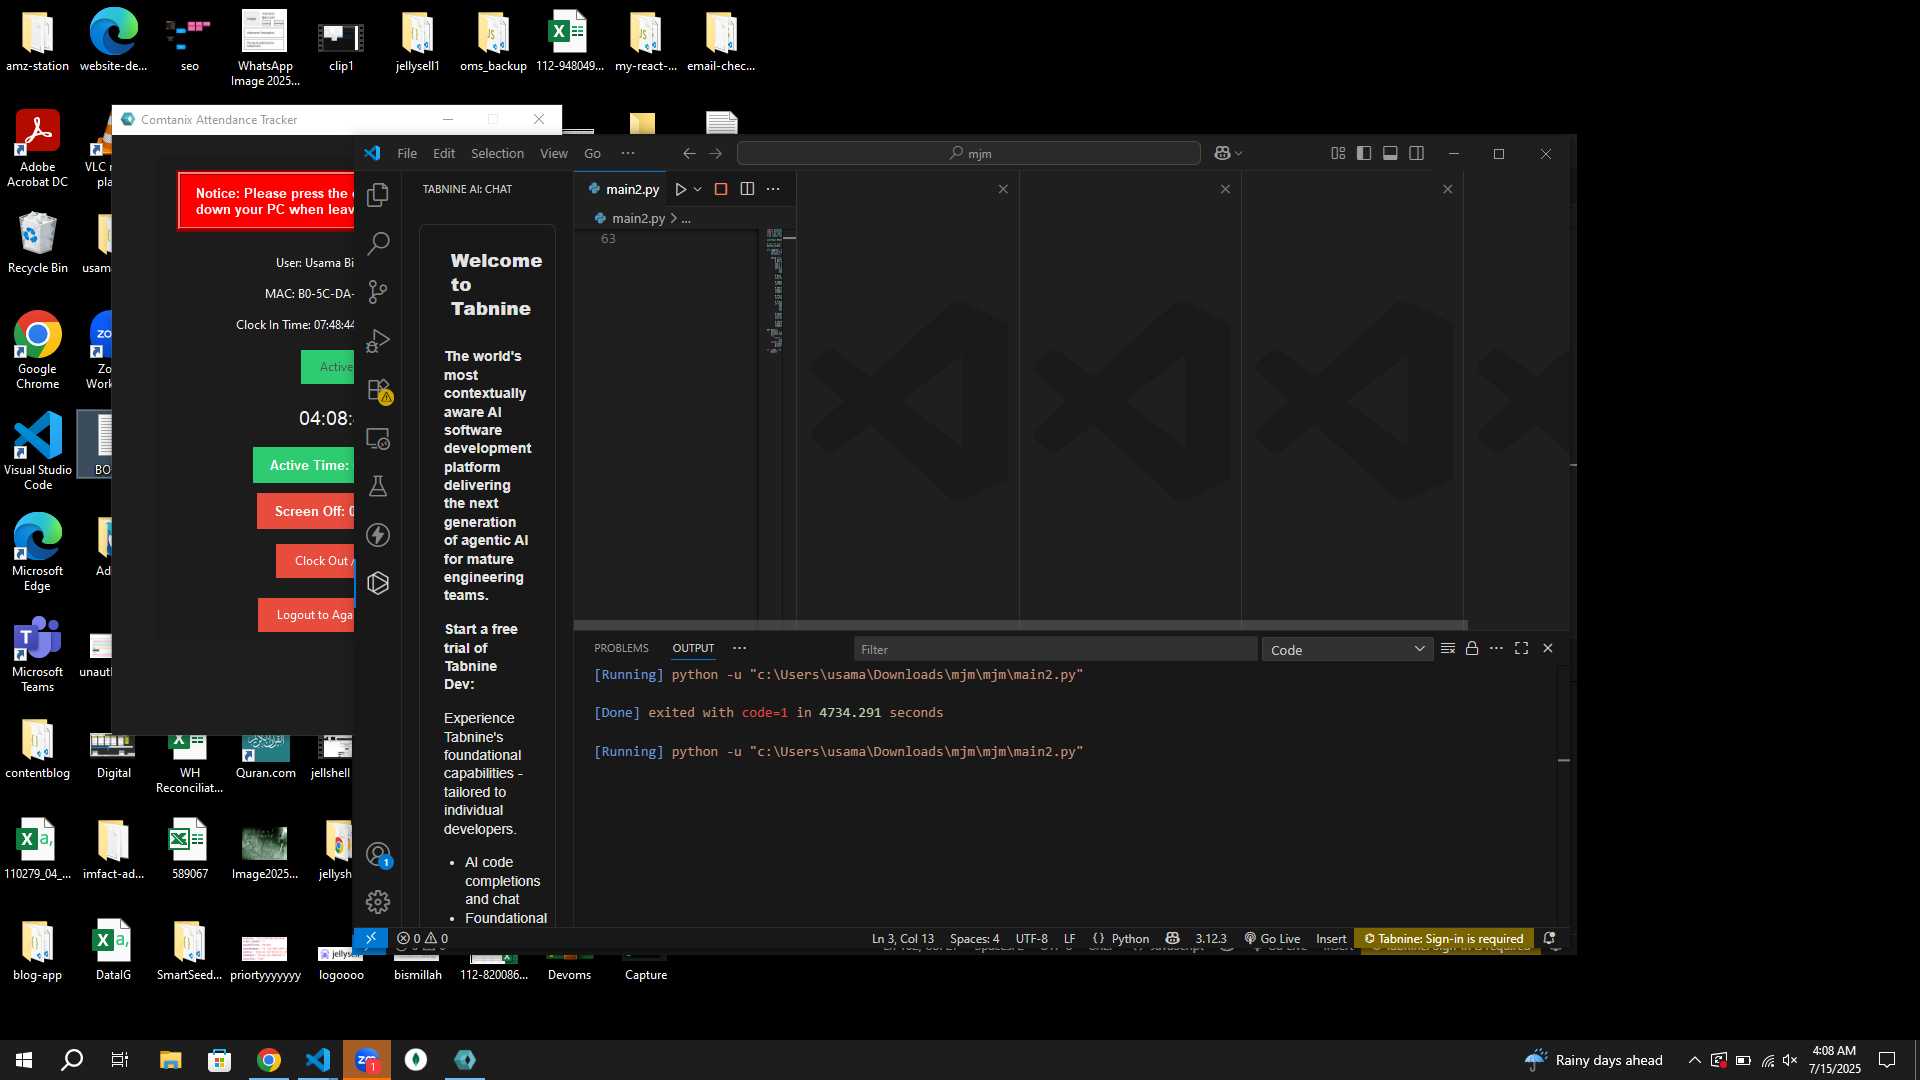The width and height of the screenshot is (1920, 1080).
Task: Open Google Chrome from the taskbar
Action: [x=268, y=1060]
